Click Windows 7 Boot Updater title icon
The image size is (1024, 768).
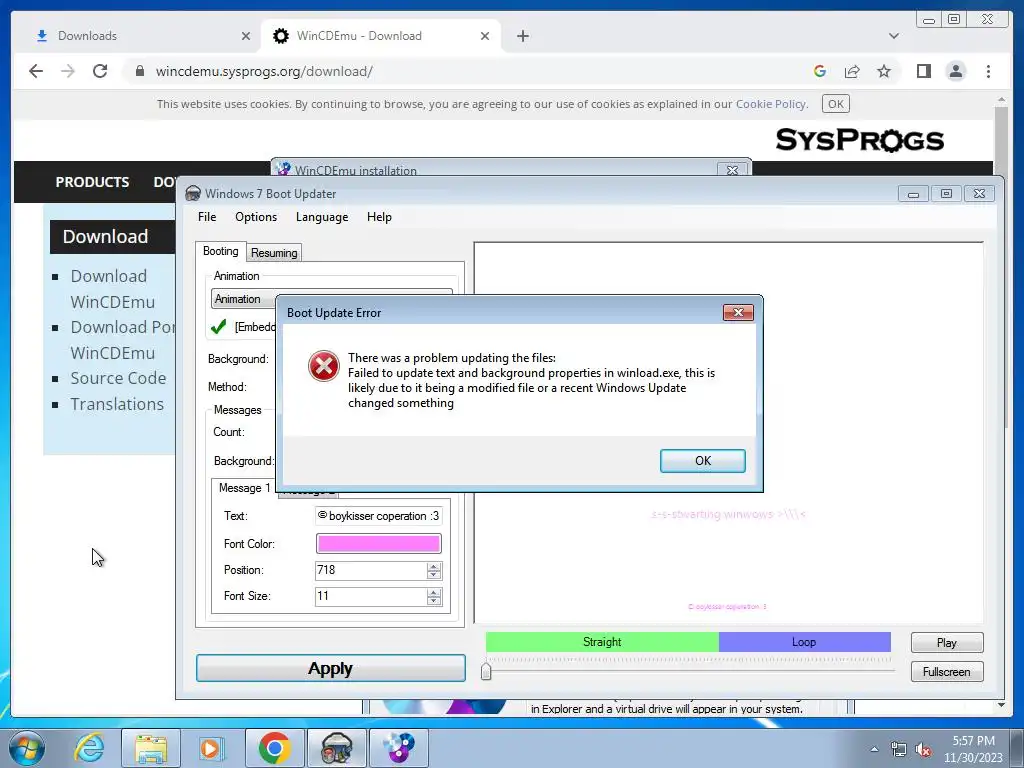(193, 193)
